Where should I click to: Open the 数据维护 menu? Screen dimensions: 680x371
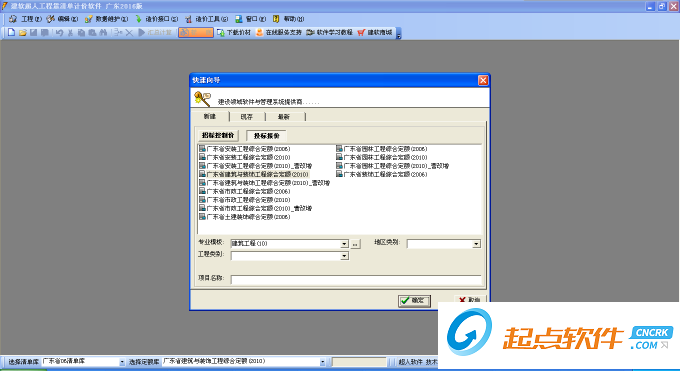[106, 19]
